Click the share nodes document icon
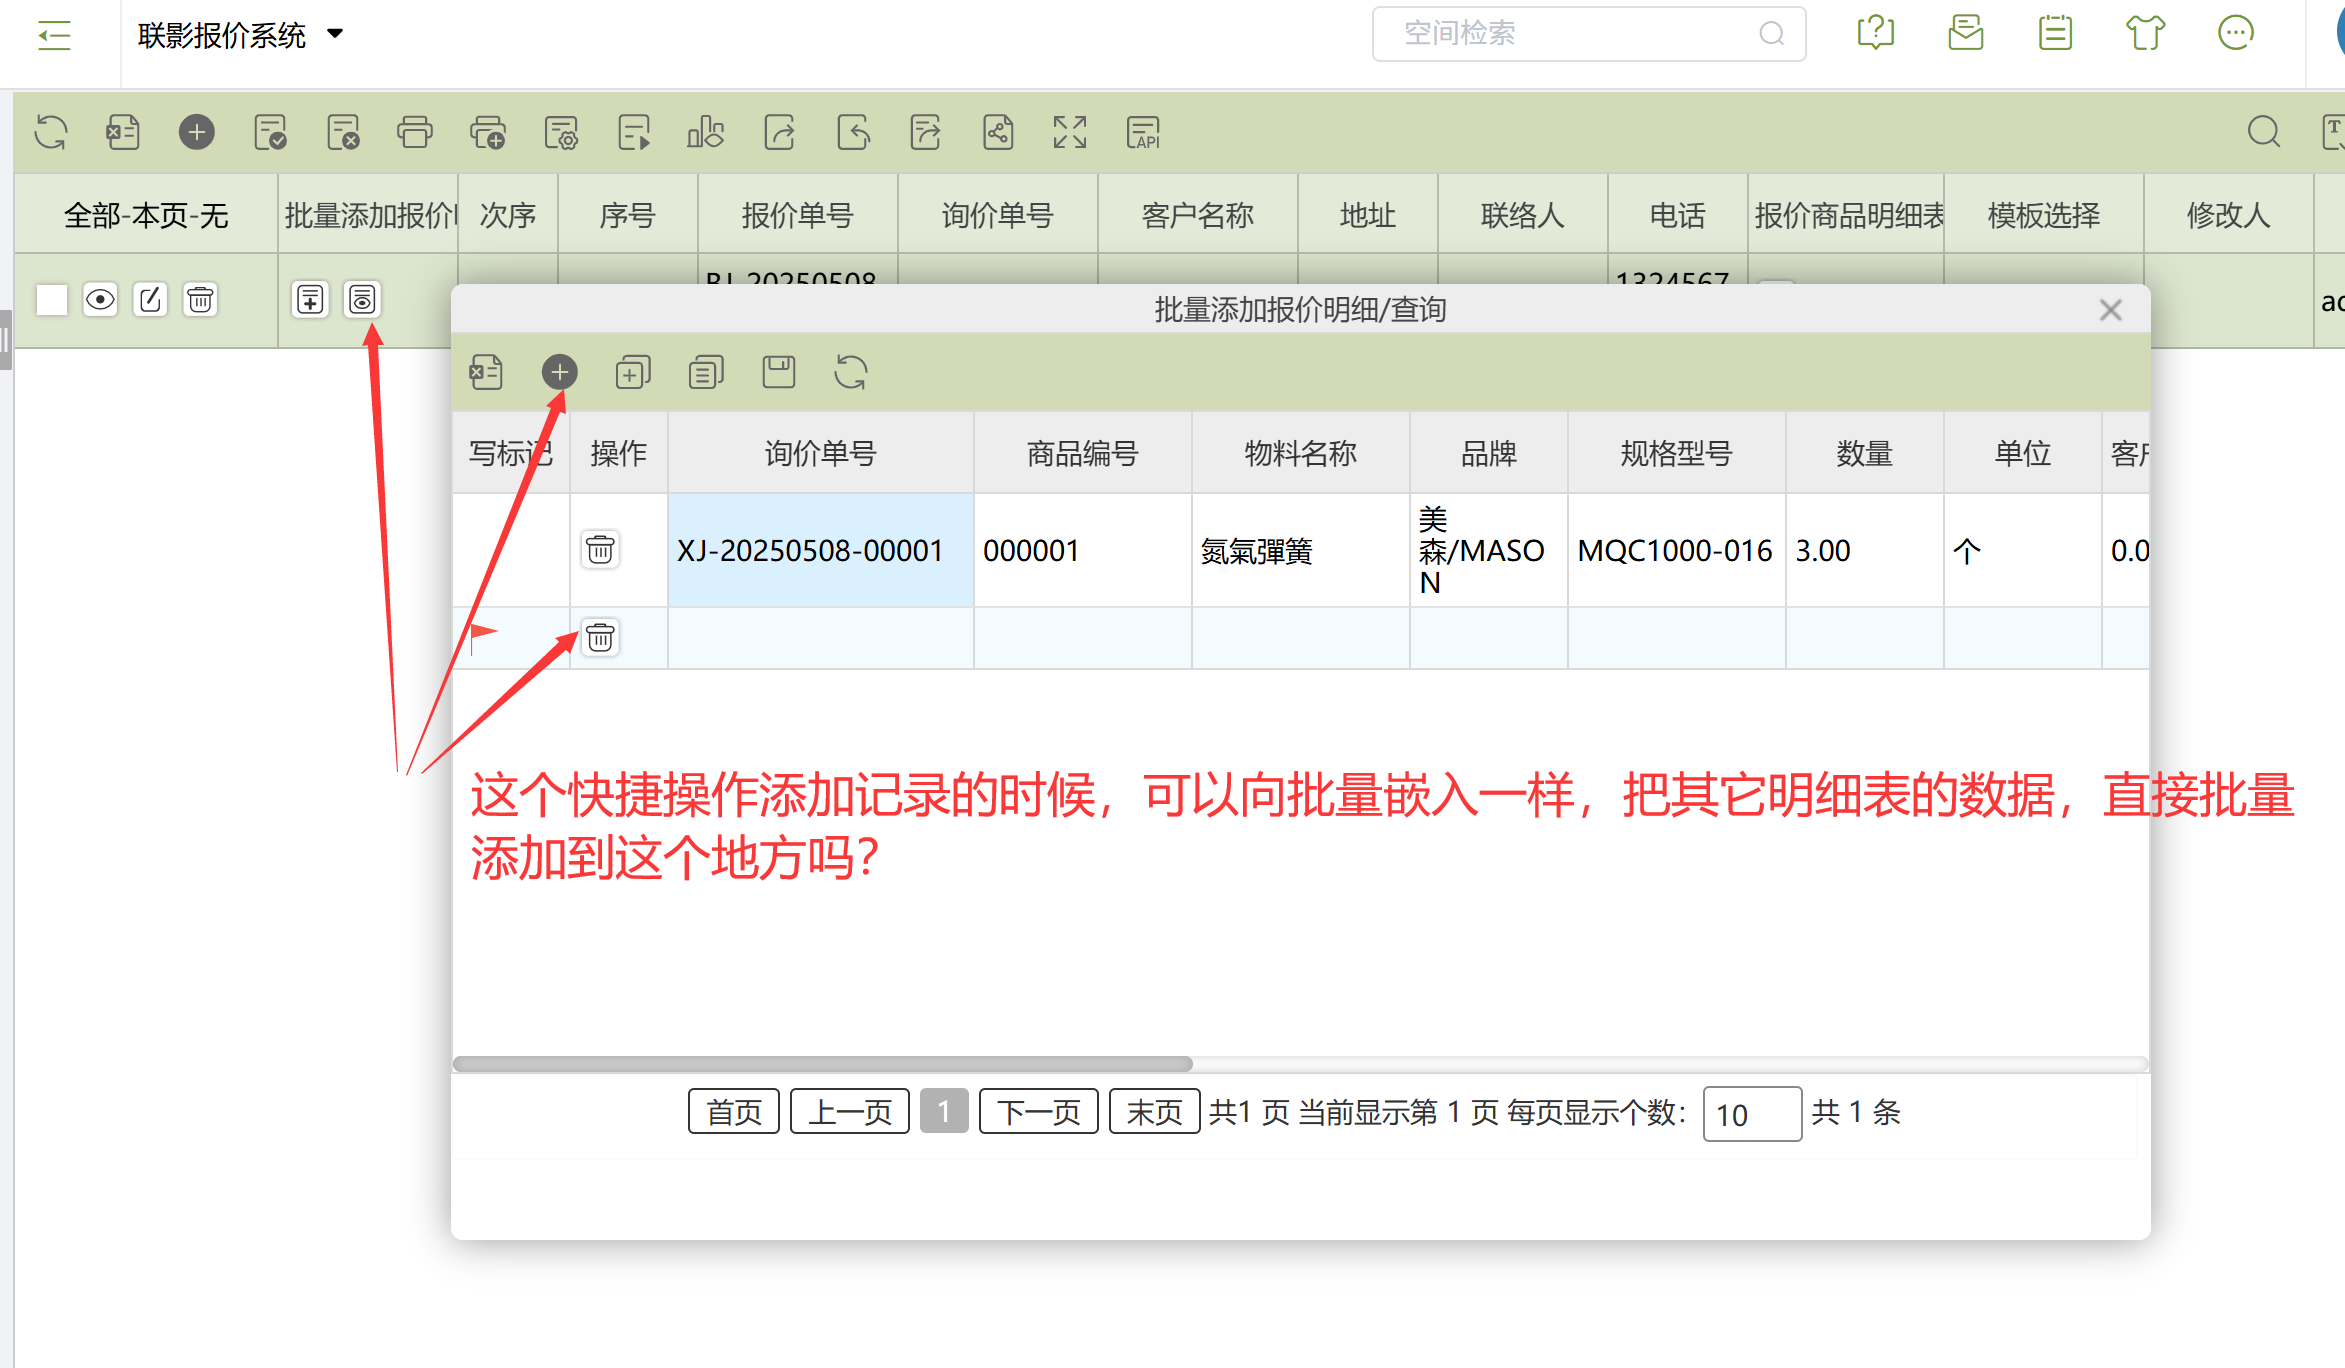This screenshot has width=2345, height=1368. pyautogui.click(x=998, y=132)
